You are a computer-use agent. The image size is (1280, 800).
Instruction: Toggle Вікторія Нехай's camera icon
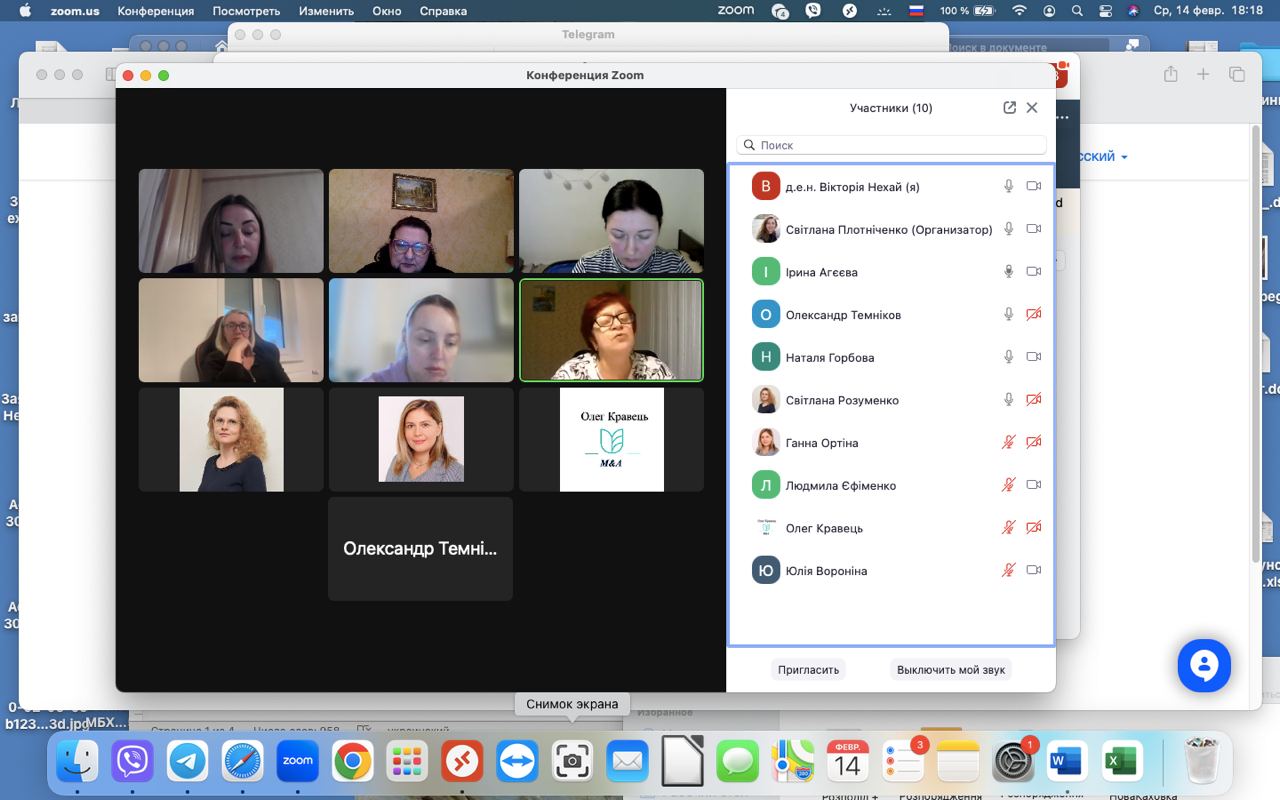pyautogui.click(x=1034, y=186)
